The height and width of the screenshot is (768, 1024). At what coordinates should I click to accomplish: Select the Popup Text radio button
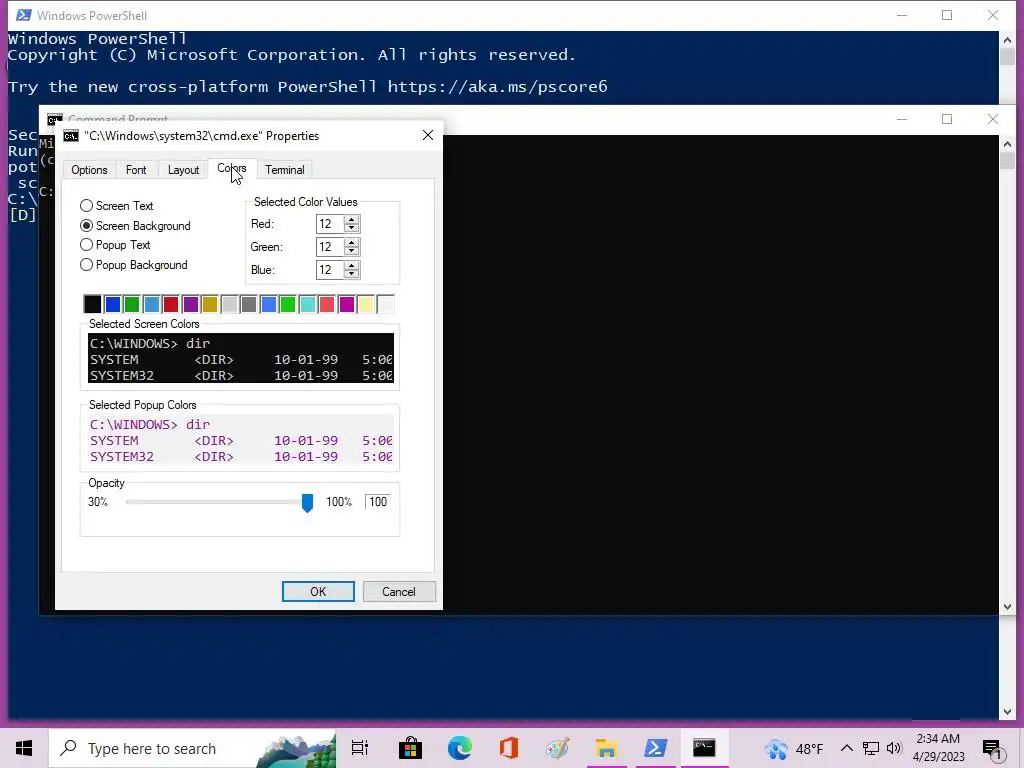coord(86,245)
